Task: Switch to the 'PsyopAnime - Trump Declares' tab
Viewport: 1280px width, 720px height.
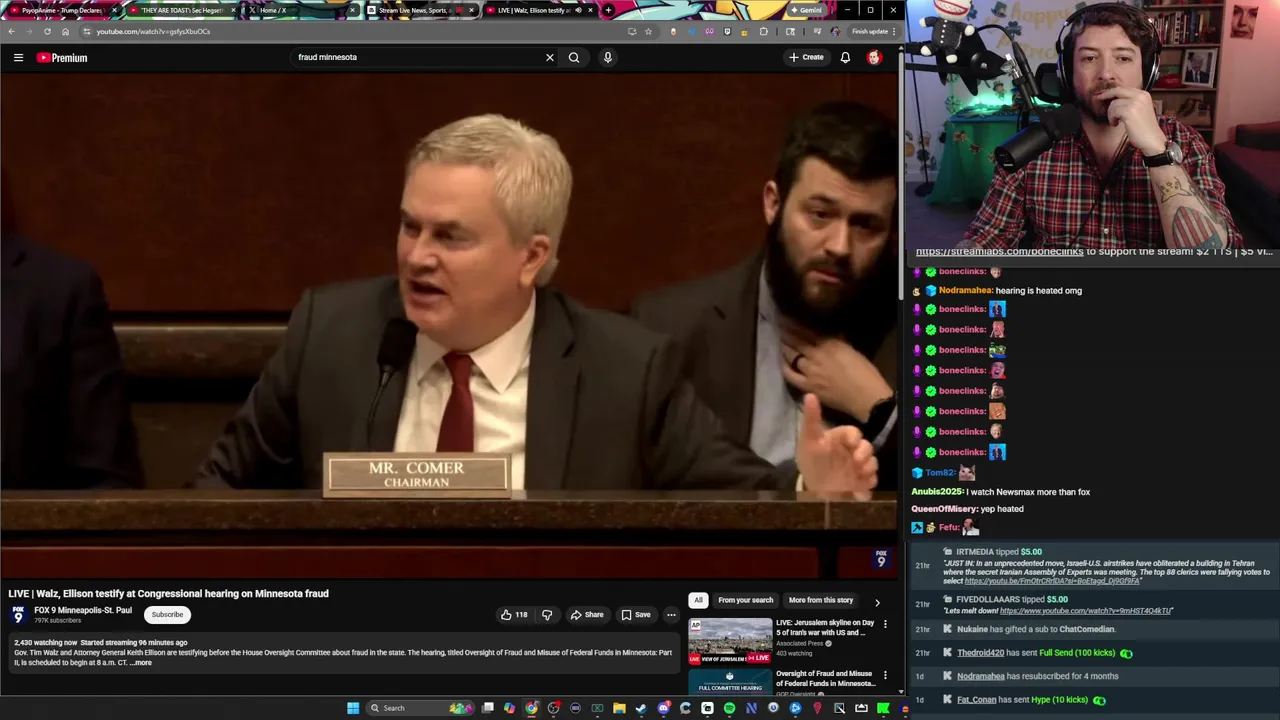Action: click(61, 10)
